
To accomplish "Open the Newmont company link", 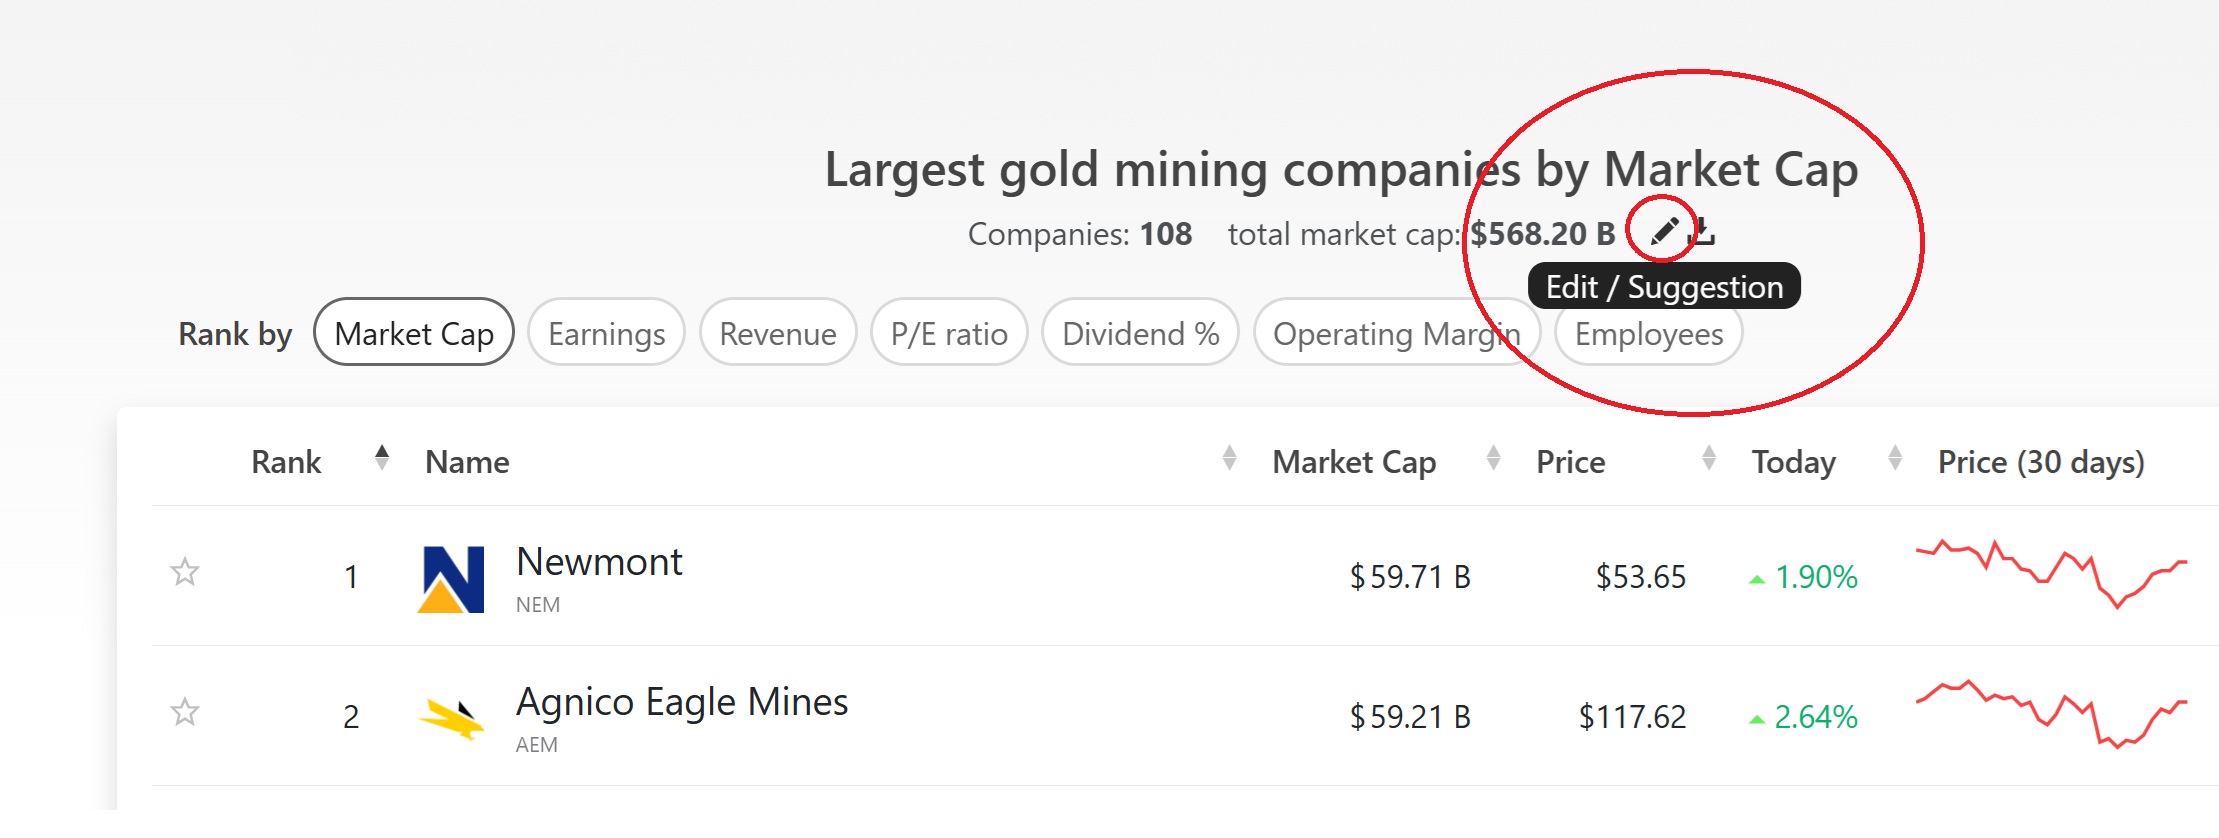I will (x=599, y=563).
